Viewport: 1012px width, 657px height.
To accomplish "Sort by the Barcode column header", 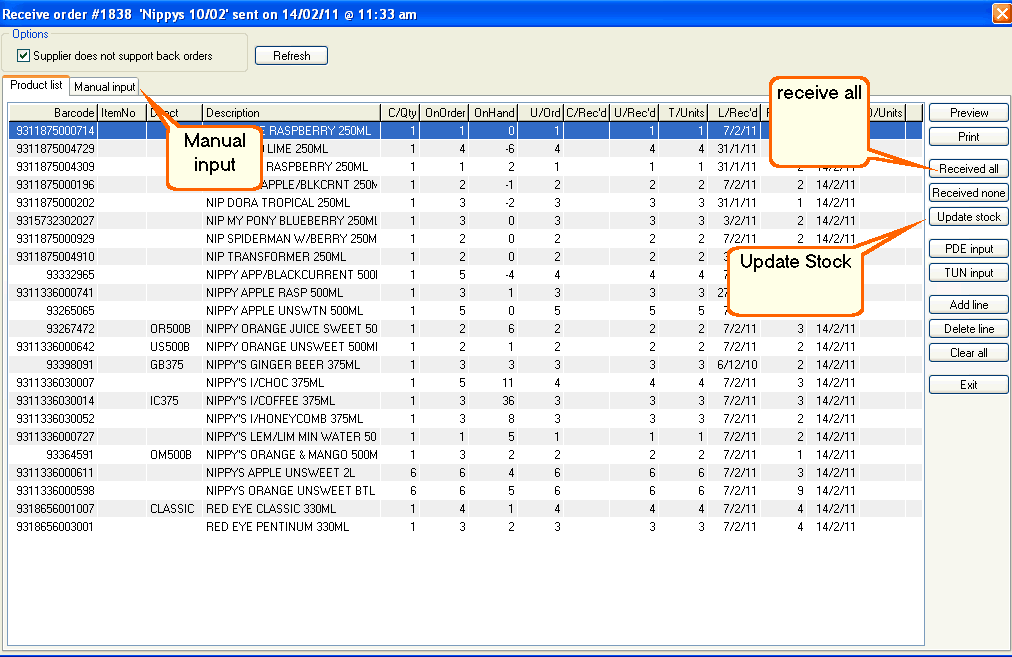I will click(53, 113).
